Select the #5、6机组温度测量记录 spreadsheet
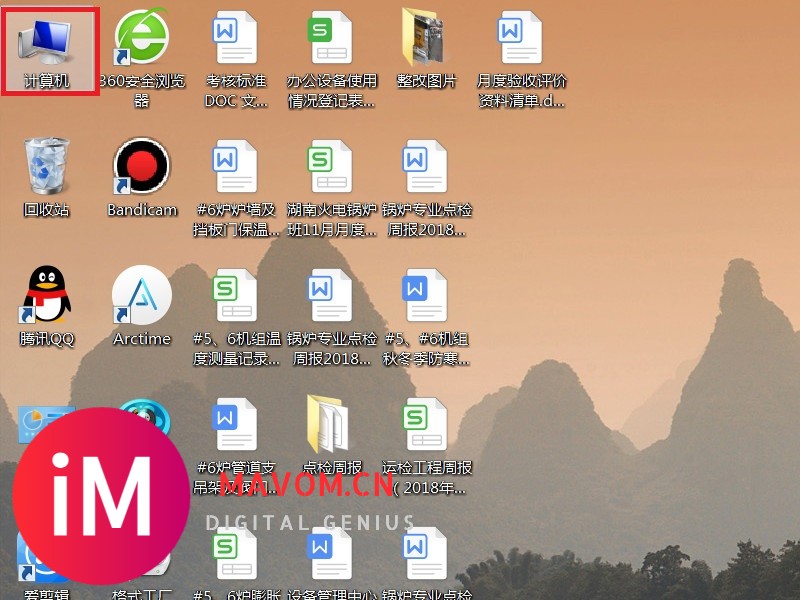800x600 pixels. [x=236, y=296]
